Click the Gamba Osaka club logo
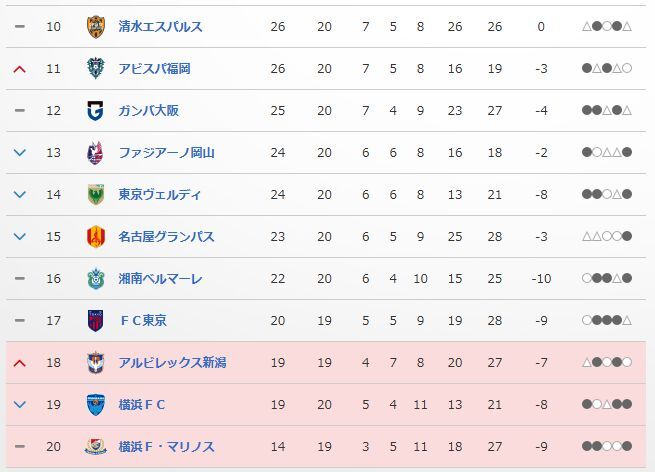 (x=96, y=111)
